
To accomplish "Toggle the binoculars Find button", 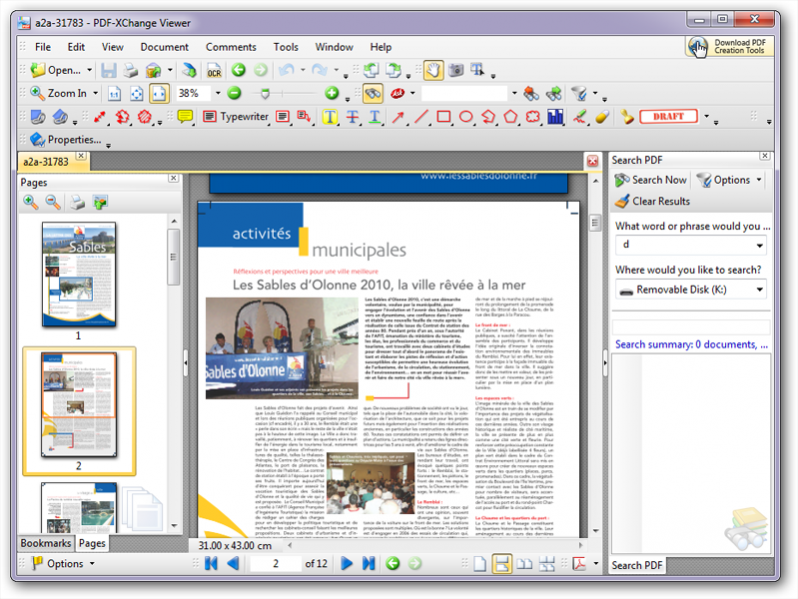I will pos(372,93).
